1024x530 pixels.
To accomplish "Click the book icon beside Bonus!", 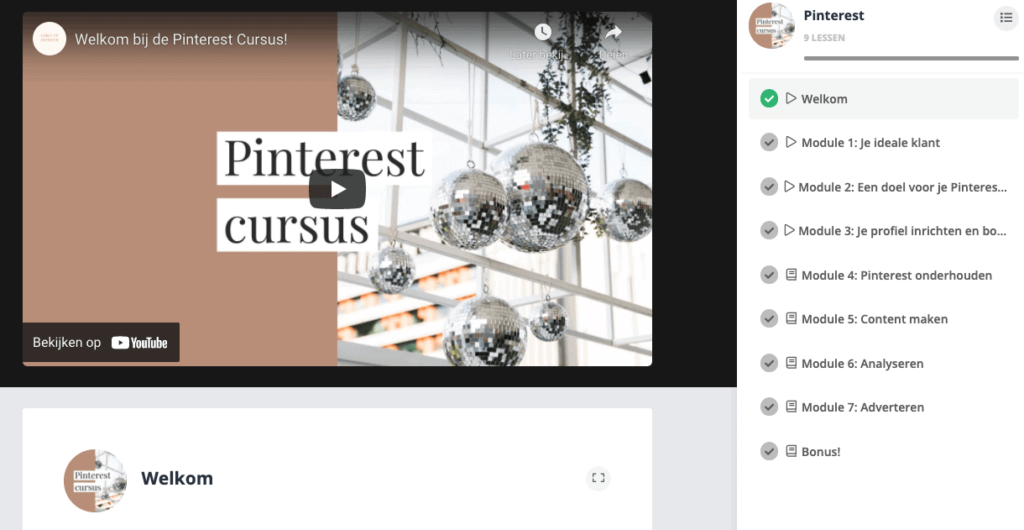I will [791, 451].
